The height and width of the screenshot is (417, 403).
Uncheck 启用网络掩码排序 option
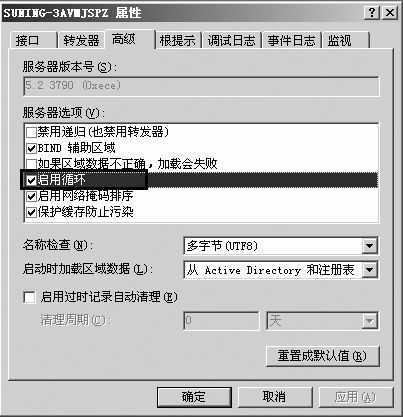31,196
